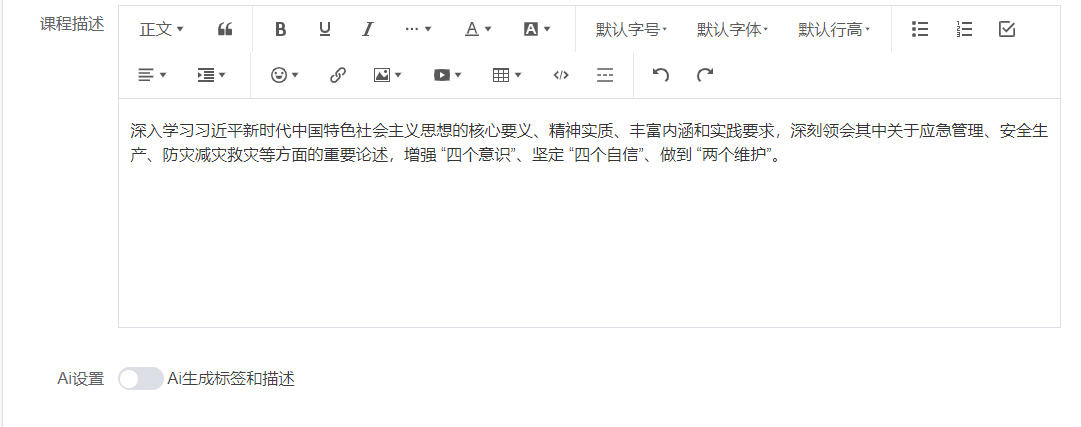The image size is (1081, 427).
Task: Open the insert video menu
Action: 447,75
